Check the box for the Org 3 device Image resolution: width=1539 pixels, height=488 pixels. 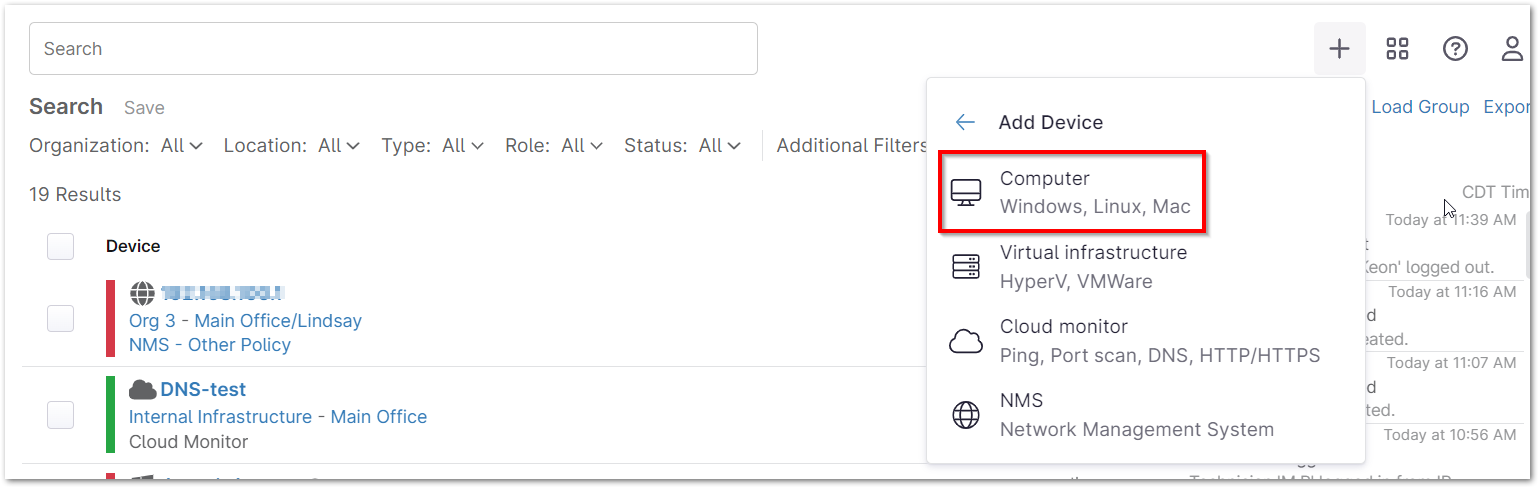tap(61, 319)
